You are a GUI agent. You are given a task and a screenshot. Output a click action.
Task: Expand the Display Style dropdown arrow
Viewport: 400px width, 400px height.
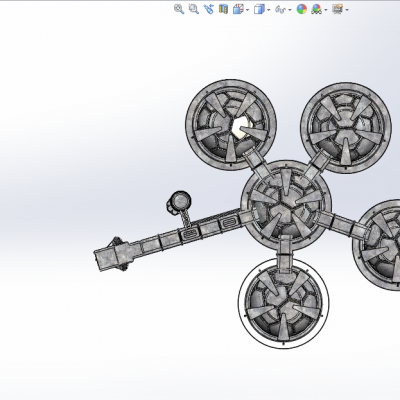tap(269, 10)
